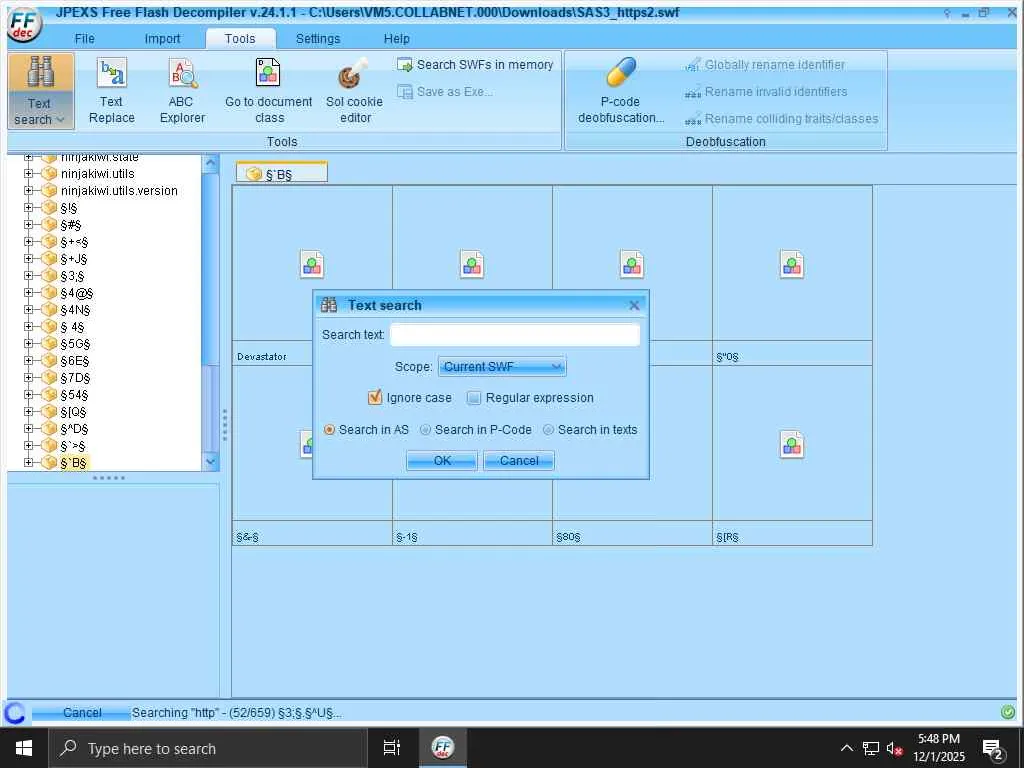Click the Windows taskbar search box
Screen dimensions: 1024x768
(208, 748)
